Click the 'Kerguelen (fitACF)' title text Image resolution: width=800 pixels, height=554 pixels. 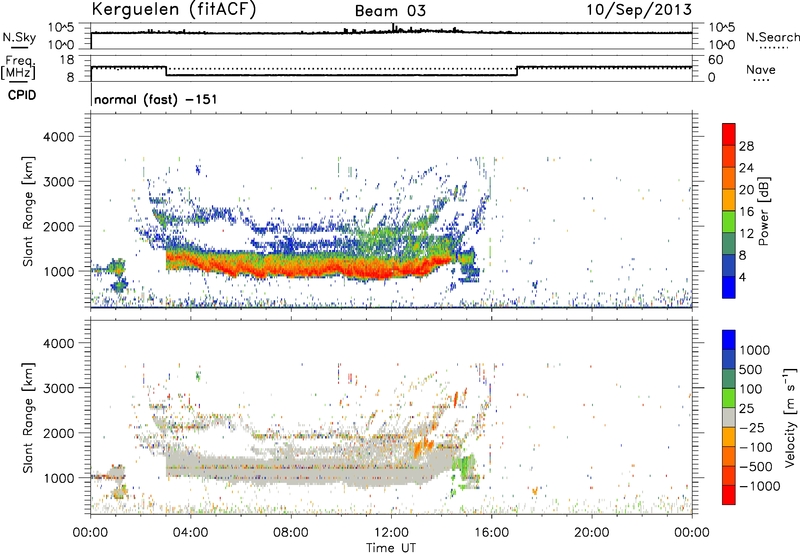[173, 9]
